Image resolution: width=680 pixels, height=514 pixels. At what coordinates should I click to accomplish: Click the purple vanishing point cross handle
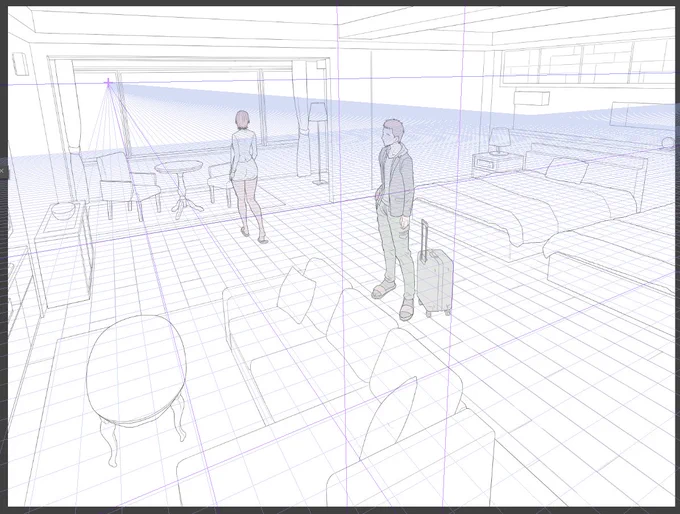108,82
